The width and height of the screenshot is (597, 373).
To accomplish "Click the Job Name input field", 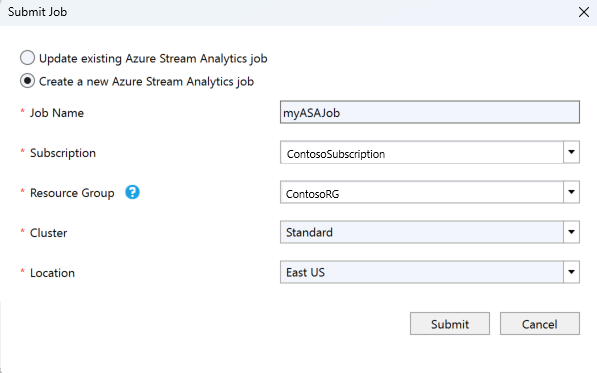I will pyautogui.click(x=430, y=112).
